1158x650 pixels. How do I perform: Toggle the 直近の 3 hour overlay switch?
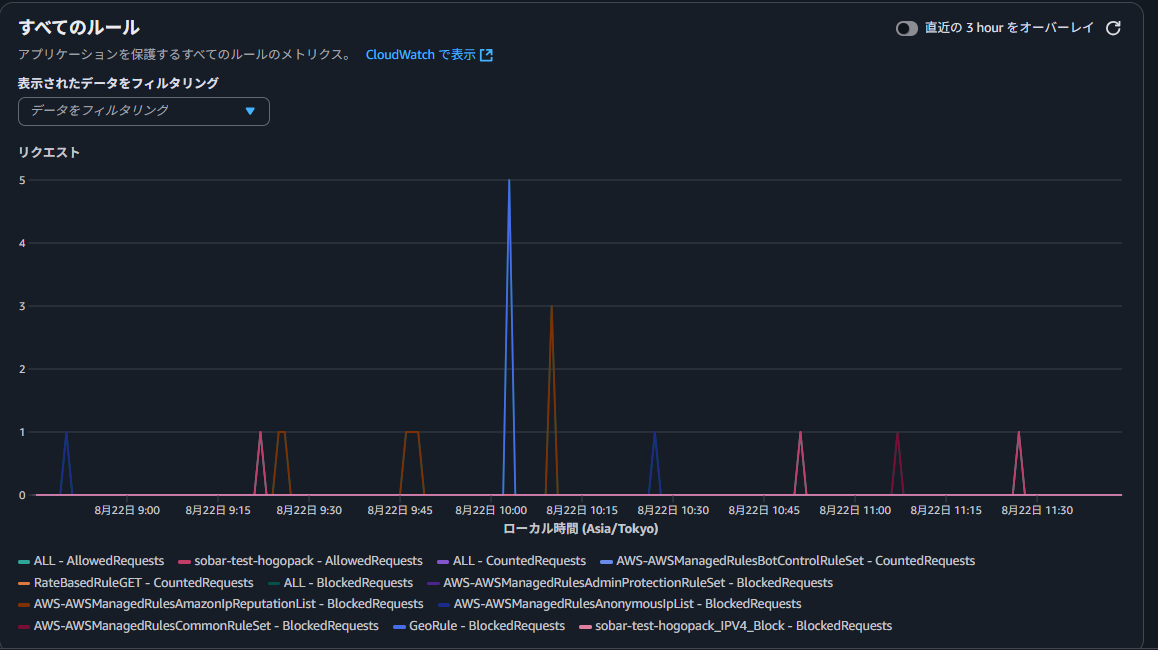coord(906,28)
